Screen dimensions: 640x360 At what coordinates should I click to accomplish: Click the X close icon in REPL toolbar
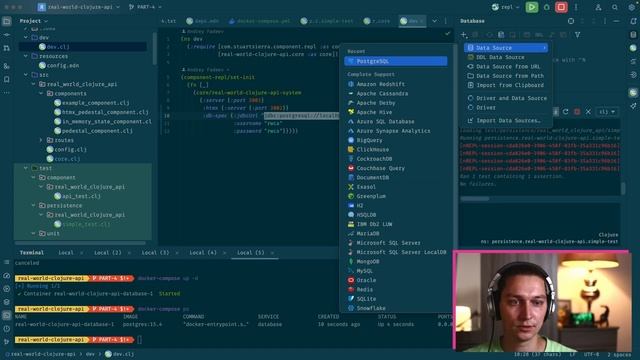click(588, 111)
